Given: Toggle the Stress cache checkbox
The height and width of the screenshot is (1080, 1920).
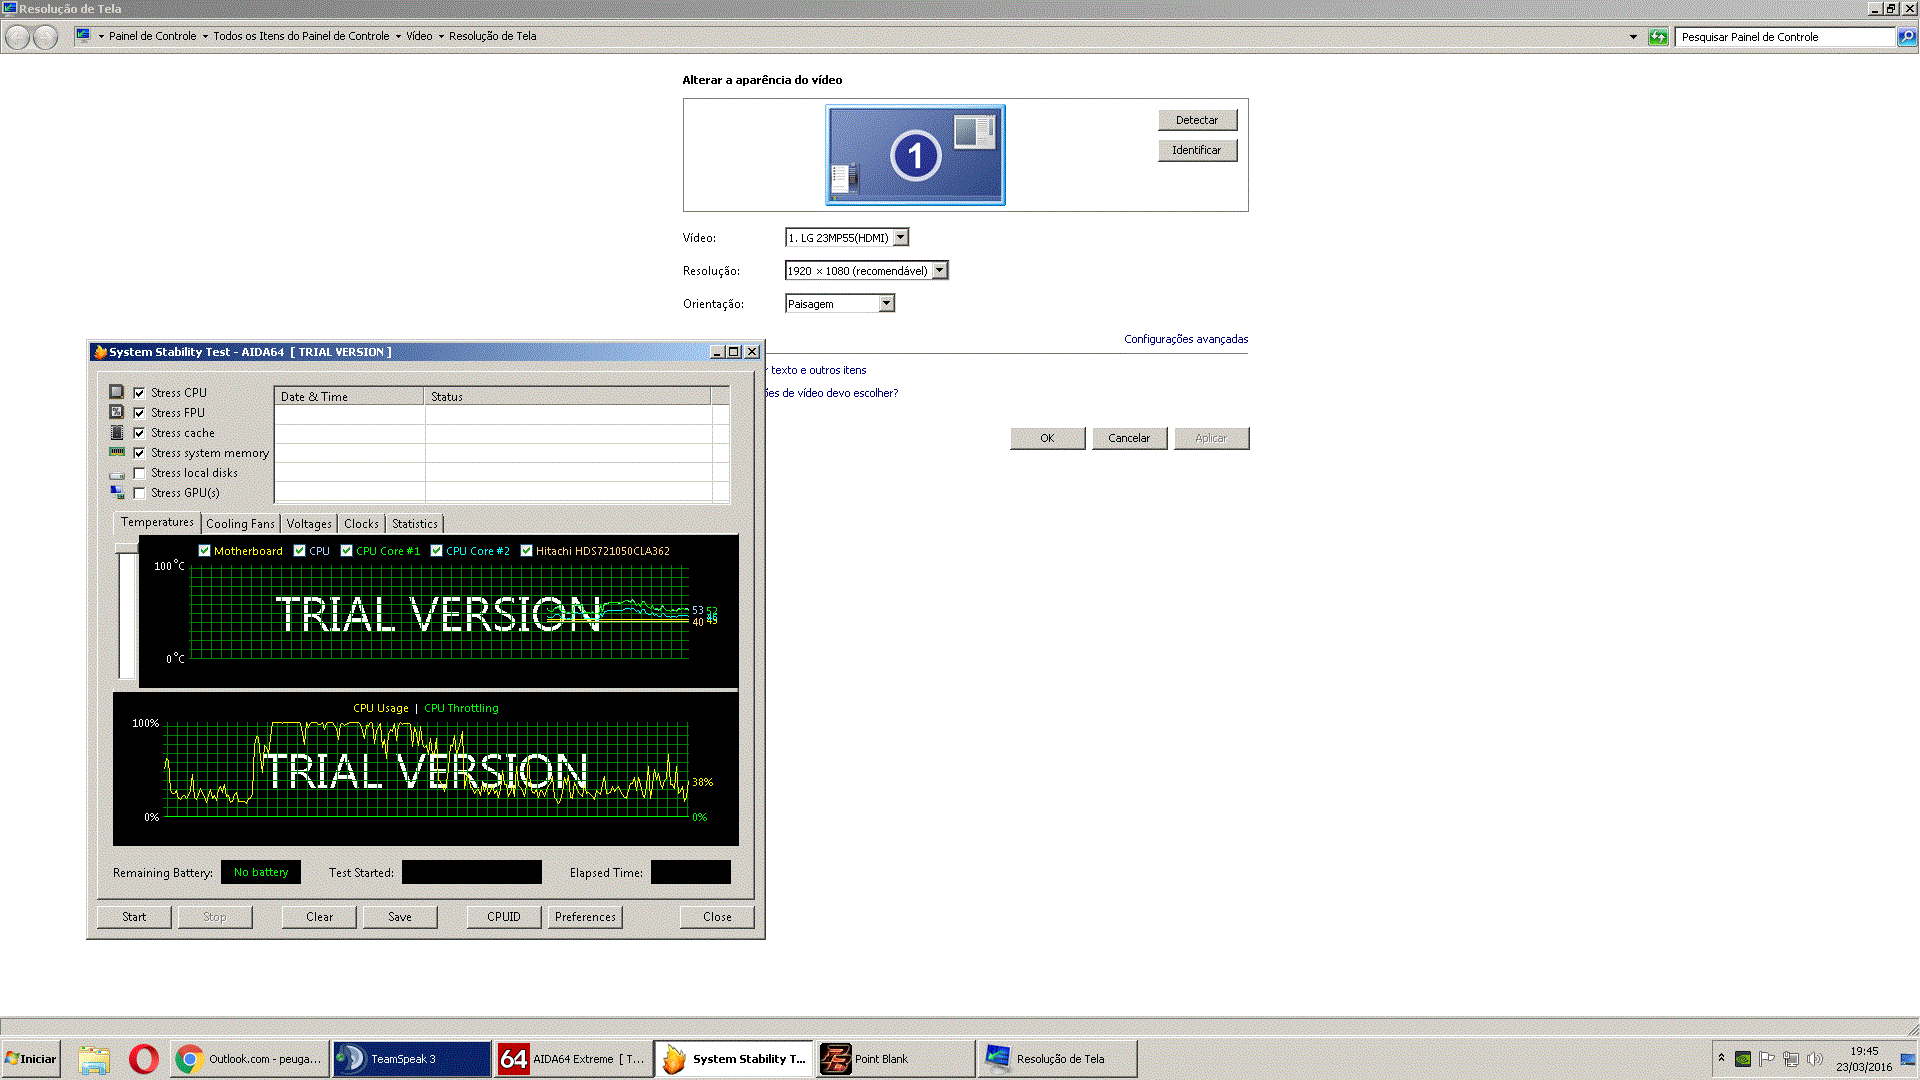Looking at the screenshot, I should tap(139, 433).
